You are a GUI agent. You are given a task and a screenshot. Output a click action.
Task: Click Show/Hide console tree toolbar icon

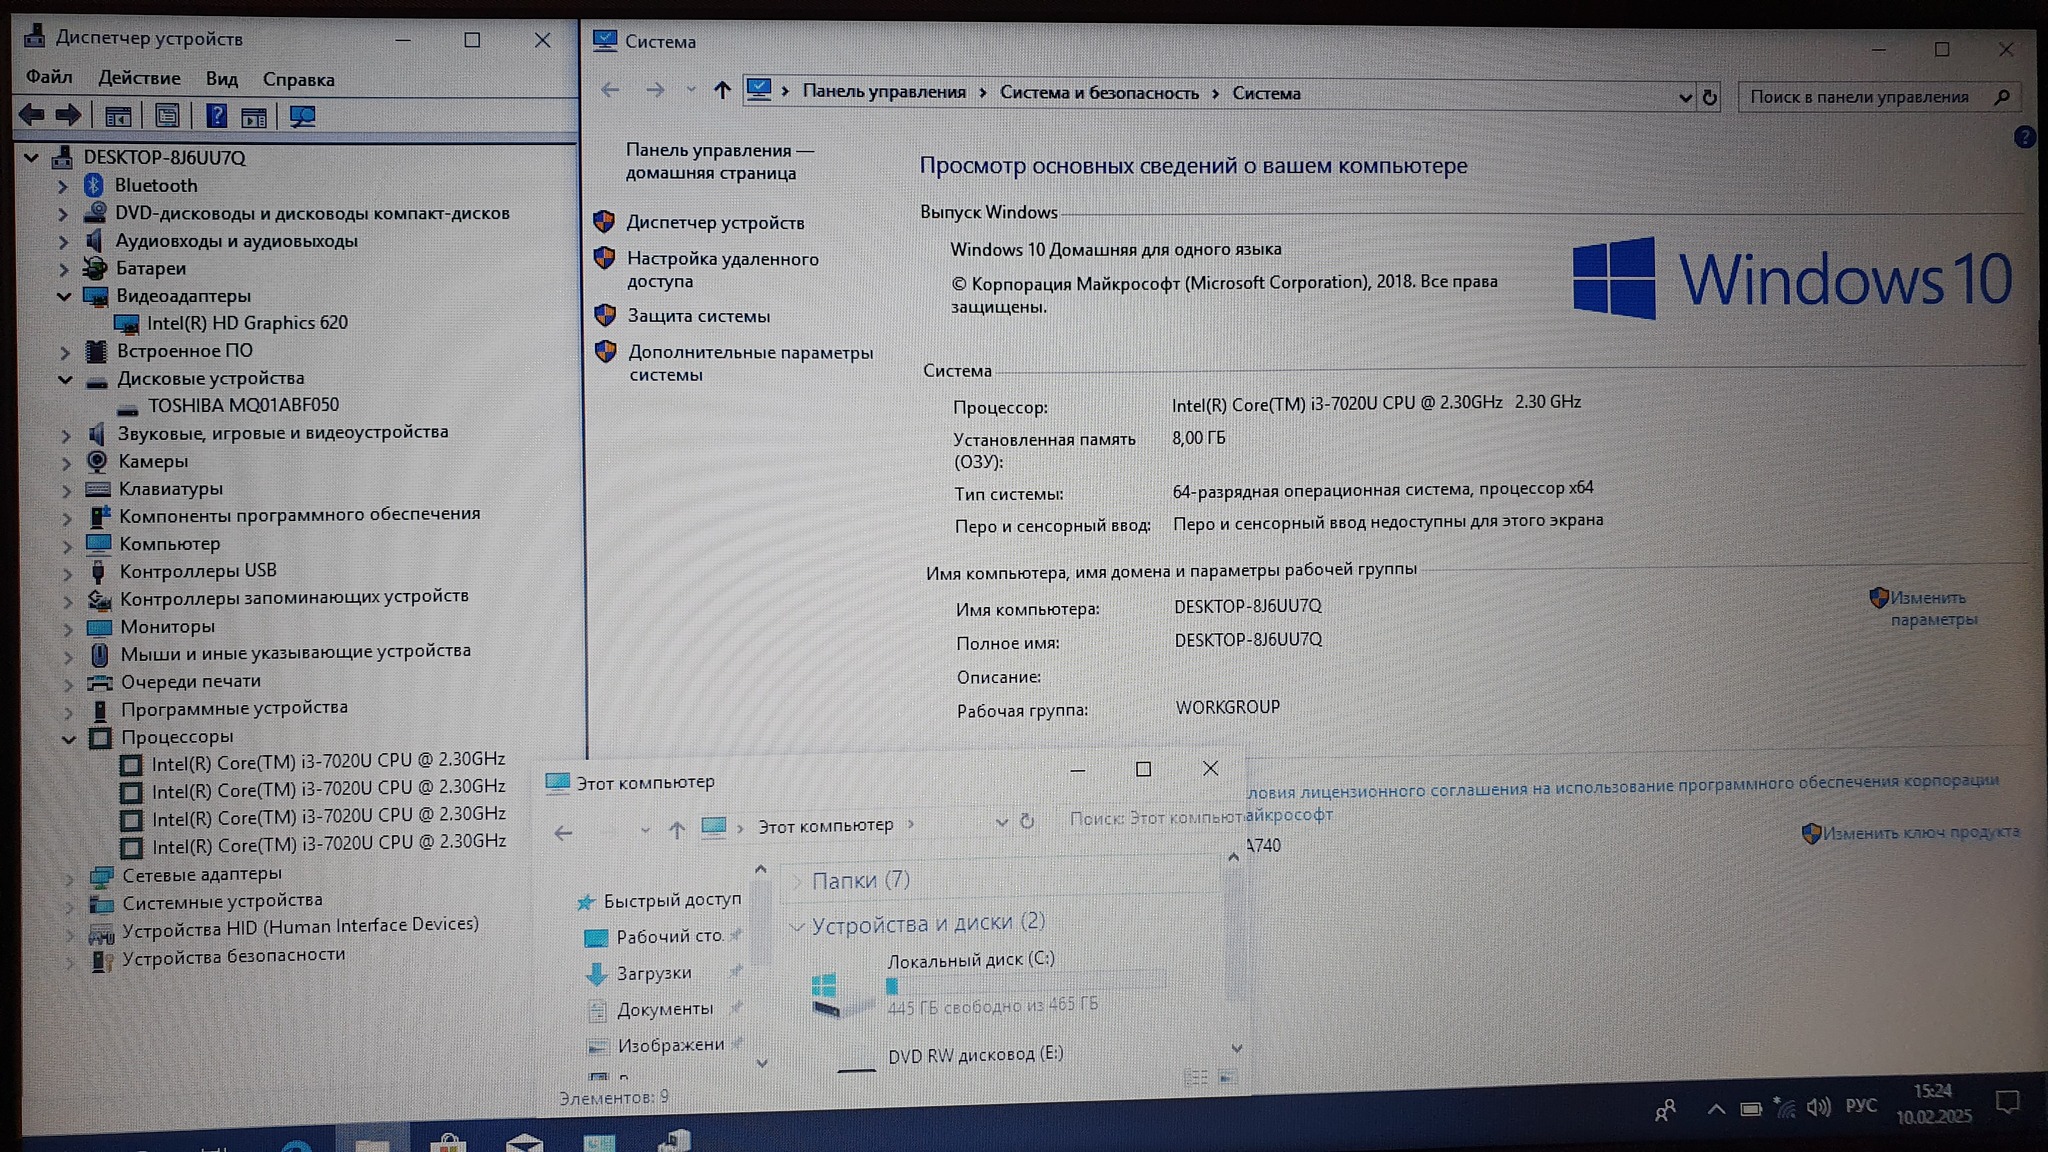click(x=118, y=116)
